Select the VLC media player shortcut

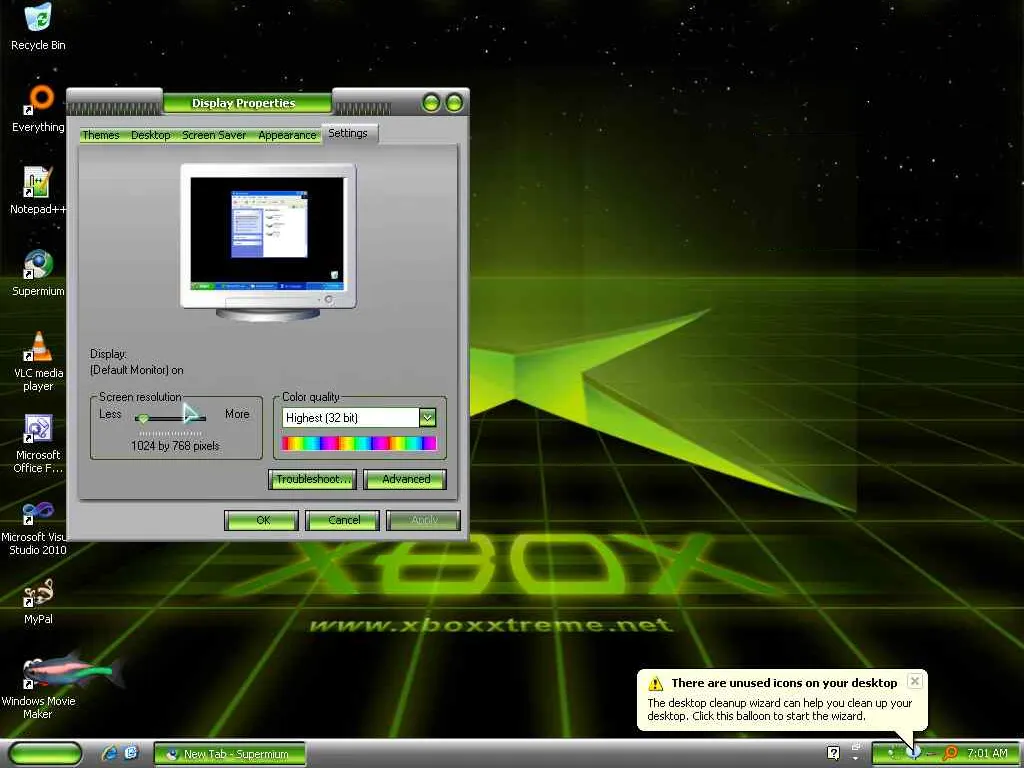click(x=38, y=361)
